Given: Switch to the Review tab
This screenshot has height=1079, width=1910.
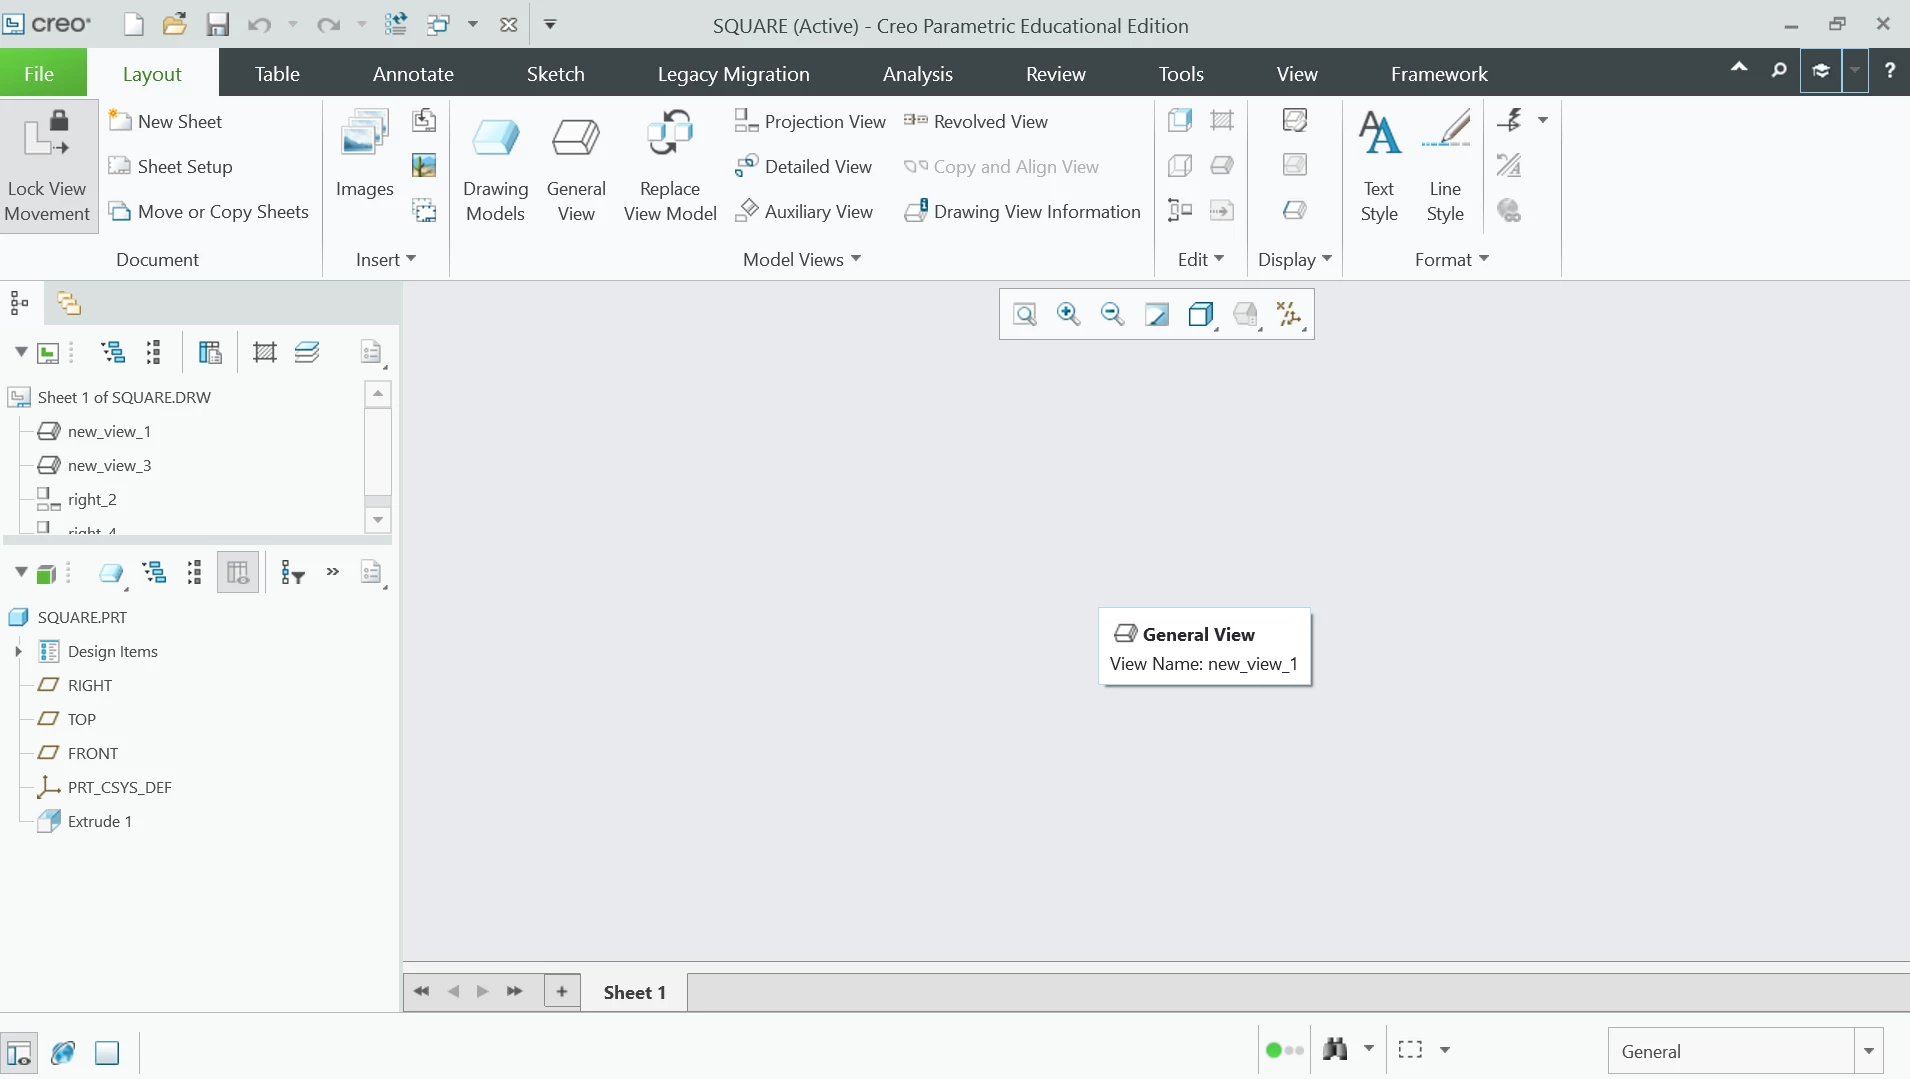Looking at the screenshot, I should click(1055, 73).
